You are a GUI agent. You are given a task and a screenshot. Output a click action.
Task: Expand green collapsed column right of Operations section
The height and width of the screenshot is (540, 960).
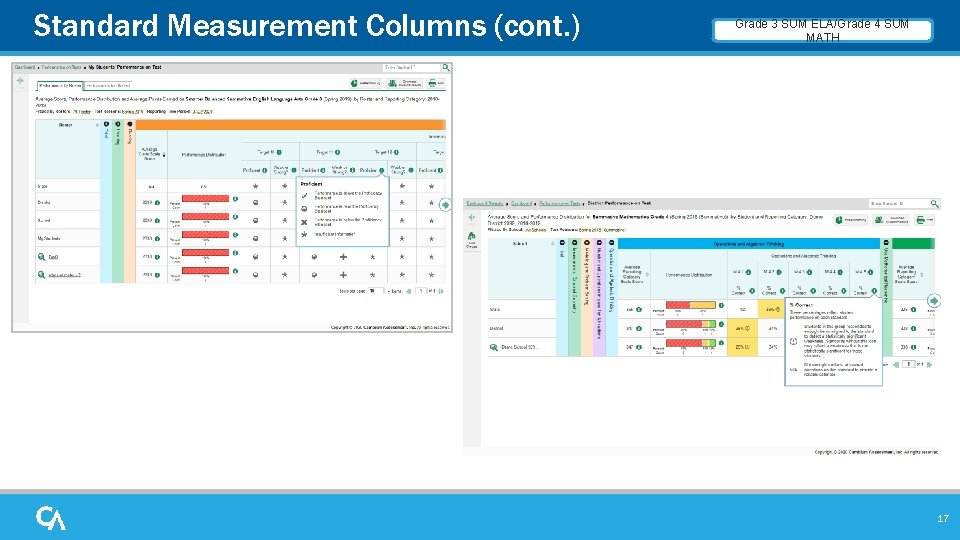coord(885,243)
